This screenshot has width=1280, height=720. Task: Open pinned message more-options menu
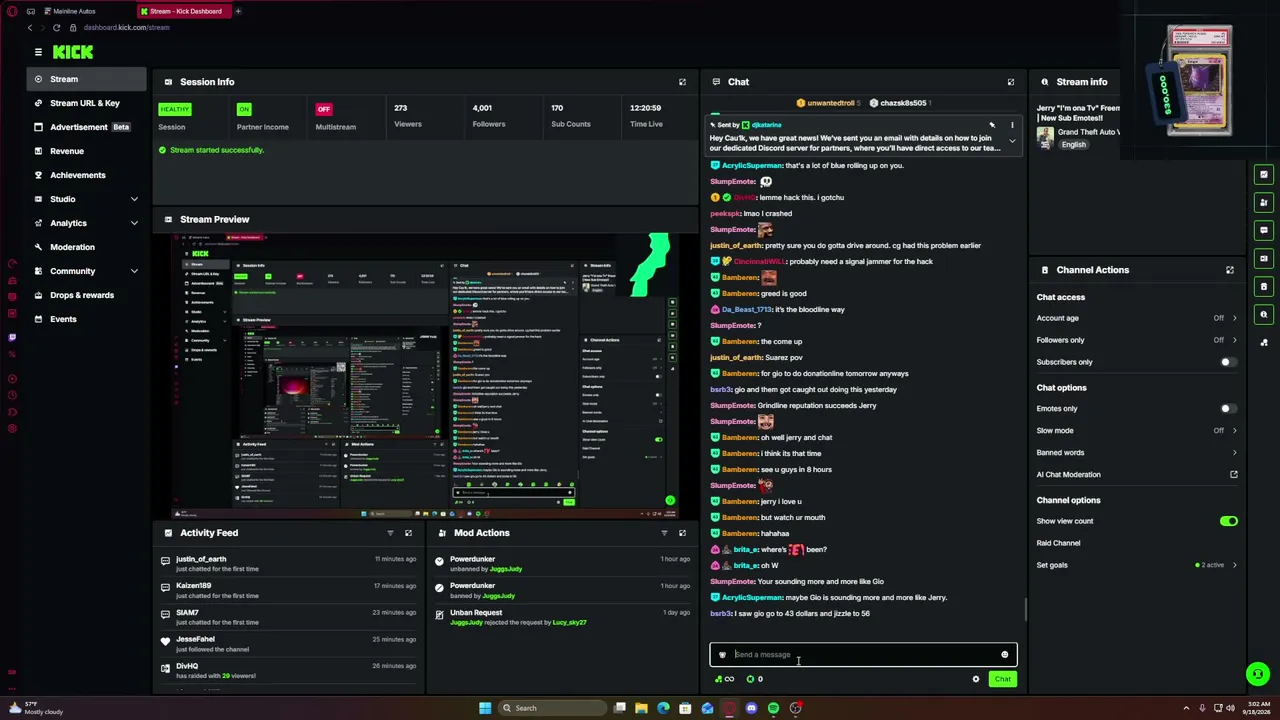pos(1012,125)
